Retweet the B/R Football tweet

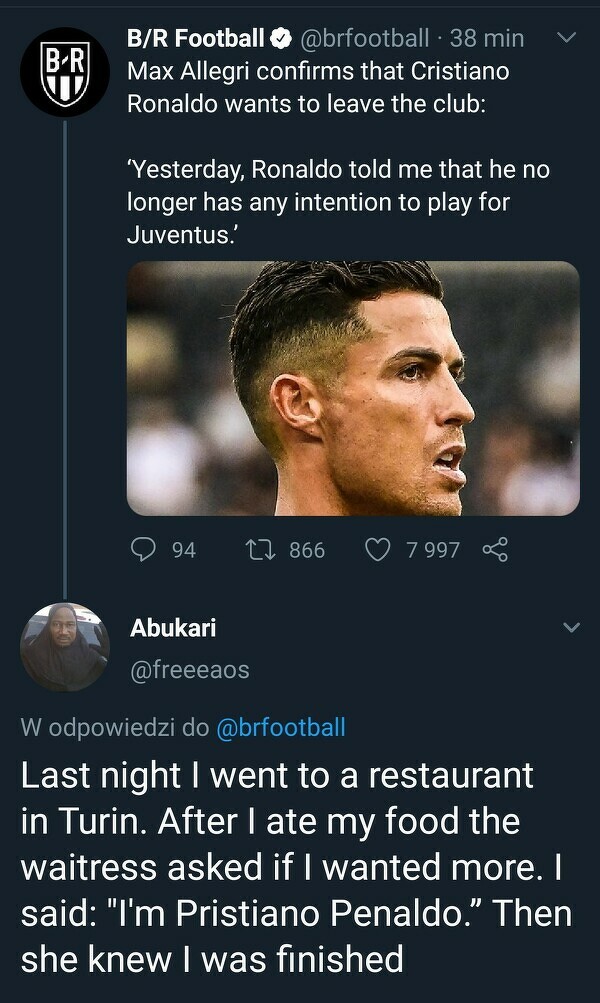(259, 549)
